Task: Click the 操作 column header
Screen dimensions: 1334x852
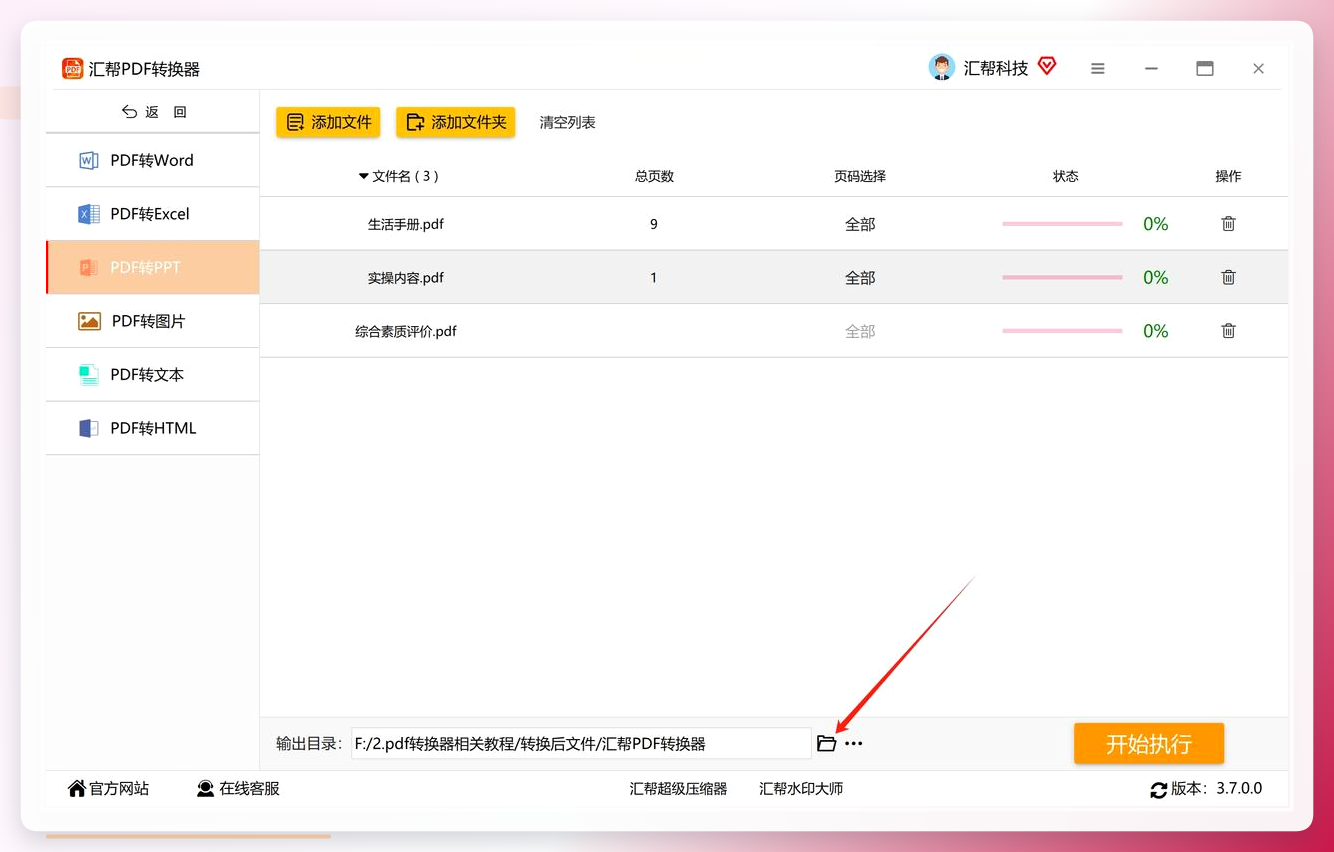Action: (x=1228, y=176)
